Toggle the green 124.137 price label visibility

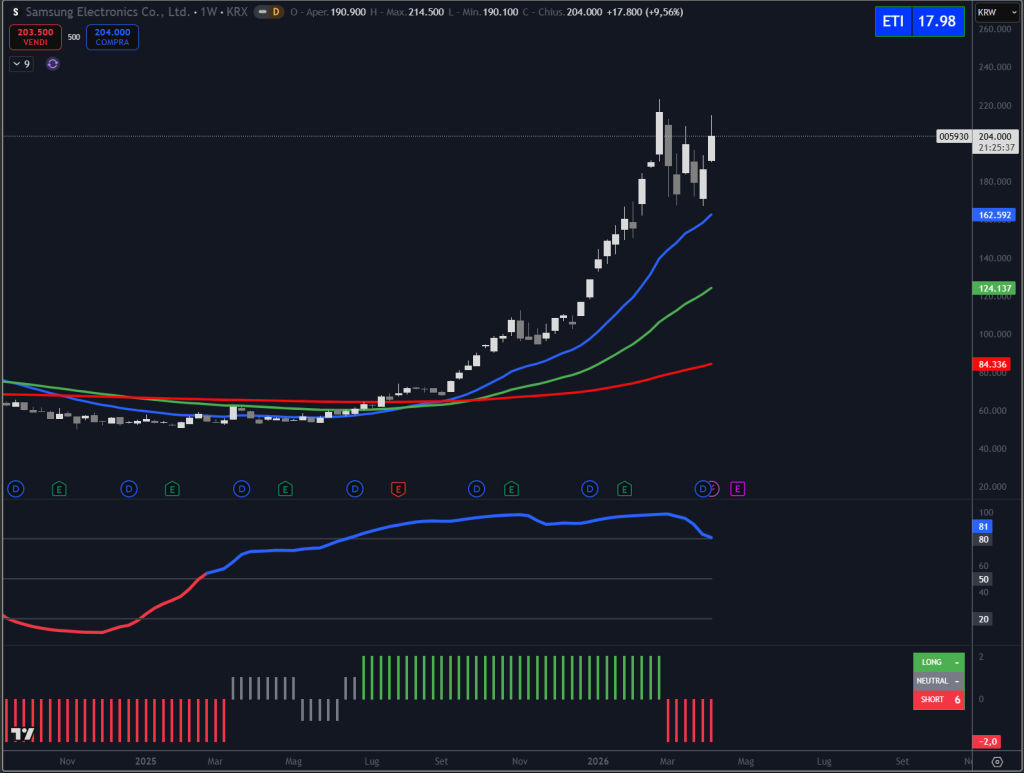(993, 288)
